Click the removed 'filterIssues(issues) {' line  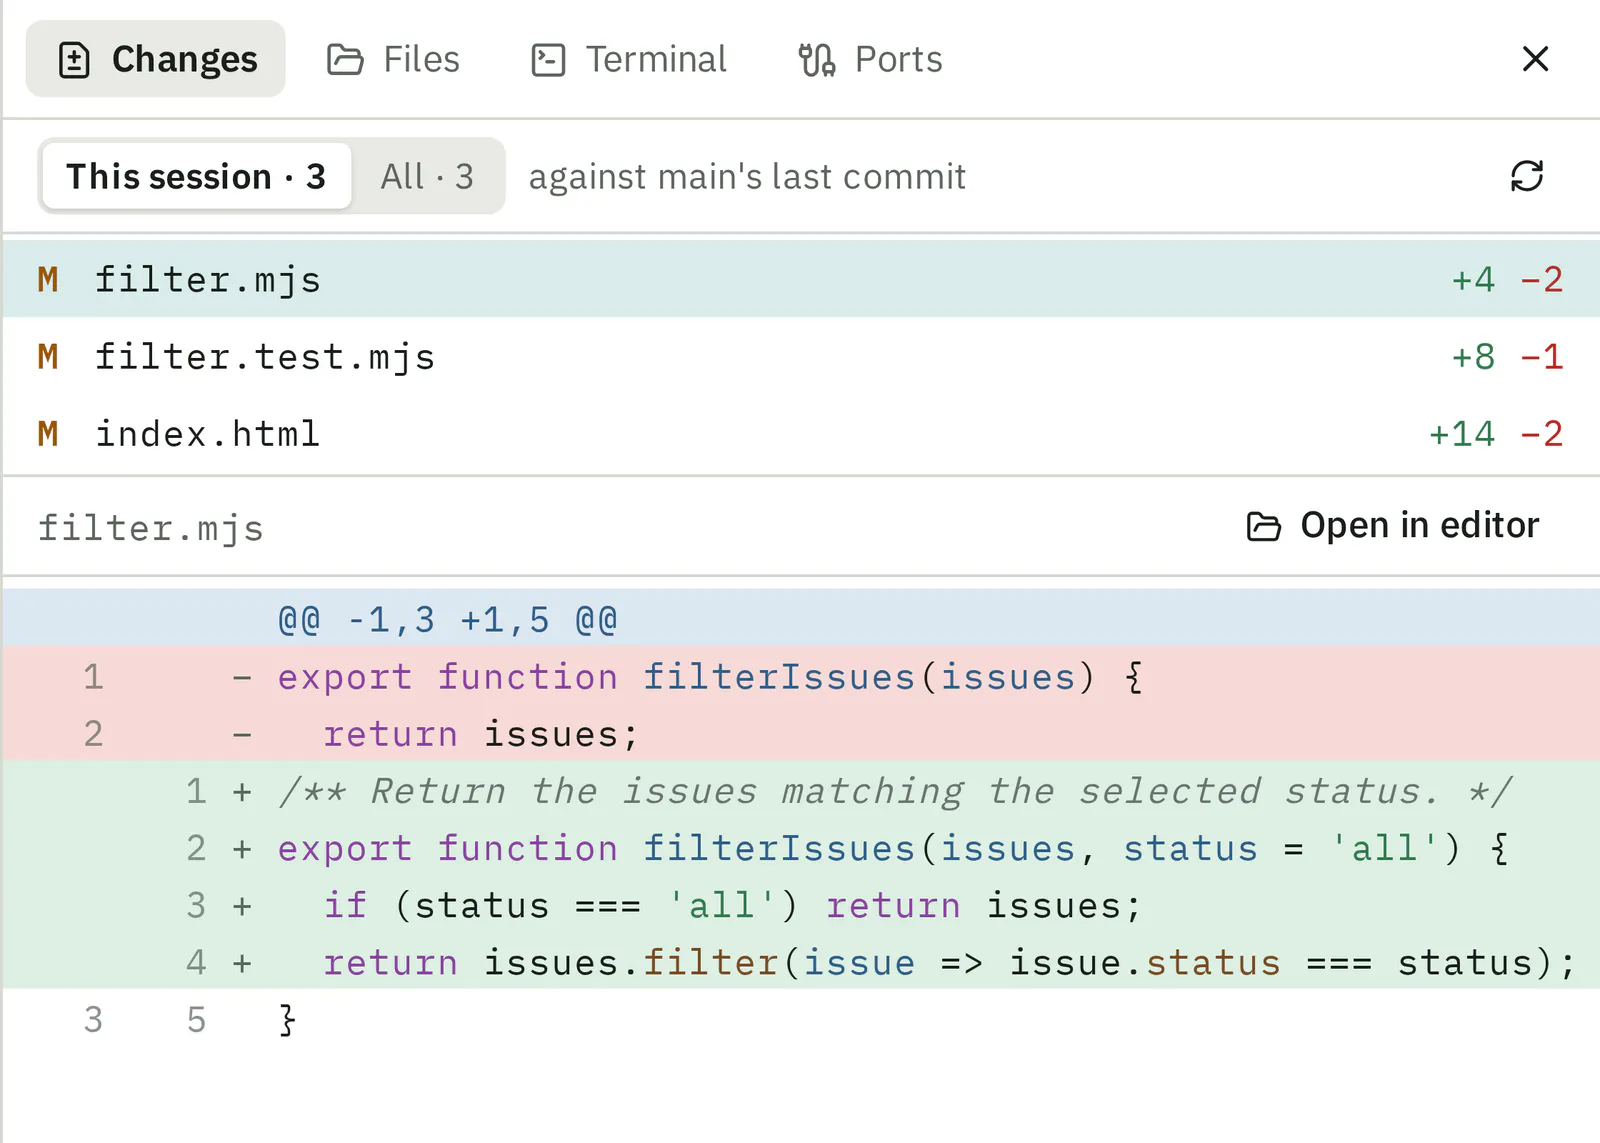(x=800, y=676)
